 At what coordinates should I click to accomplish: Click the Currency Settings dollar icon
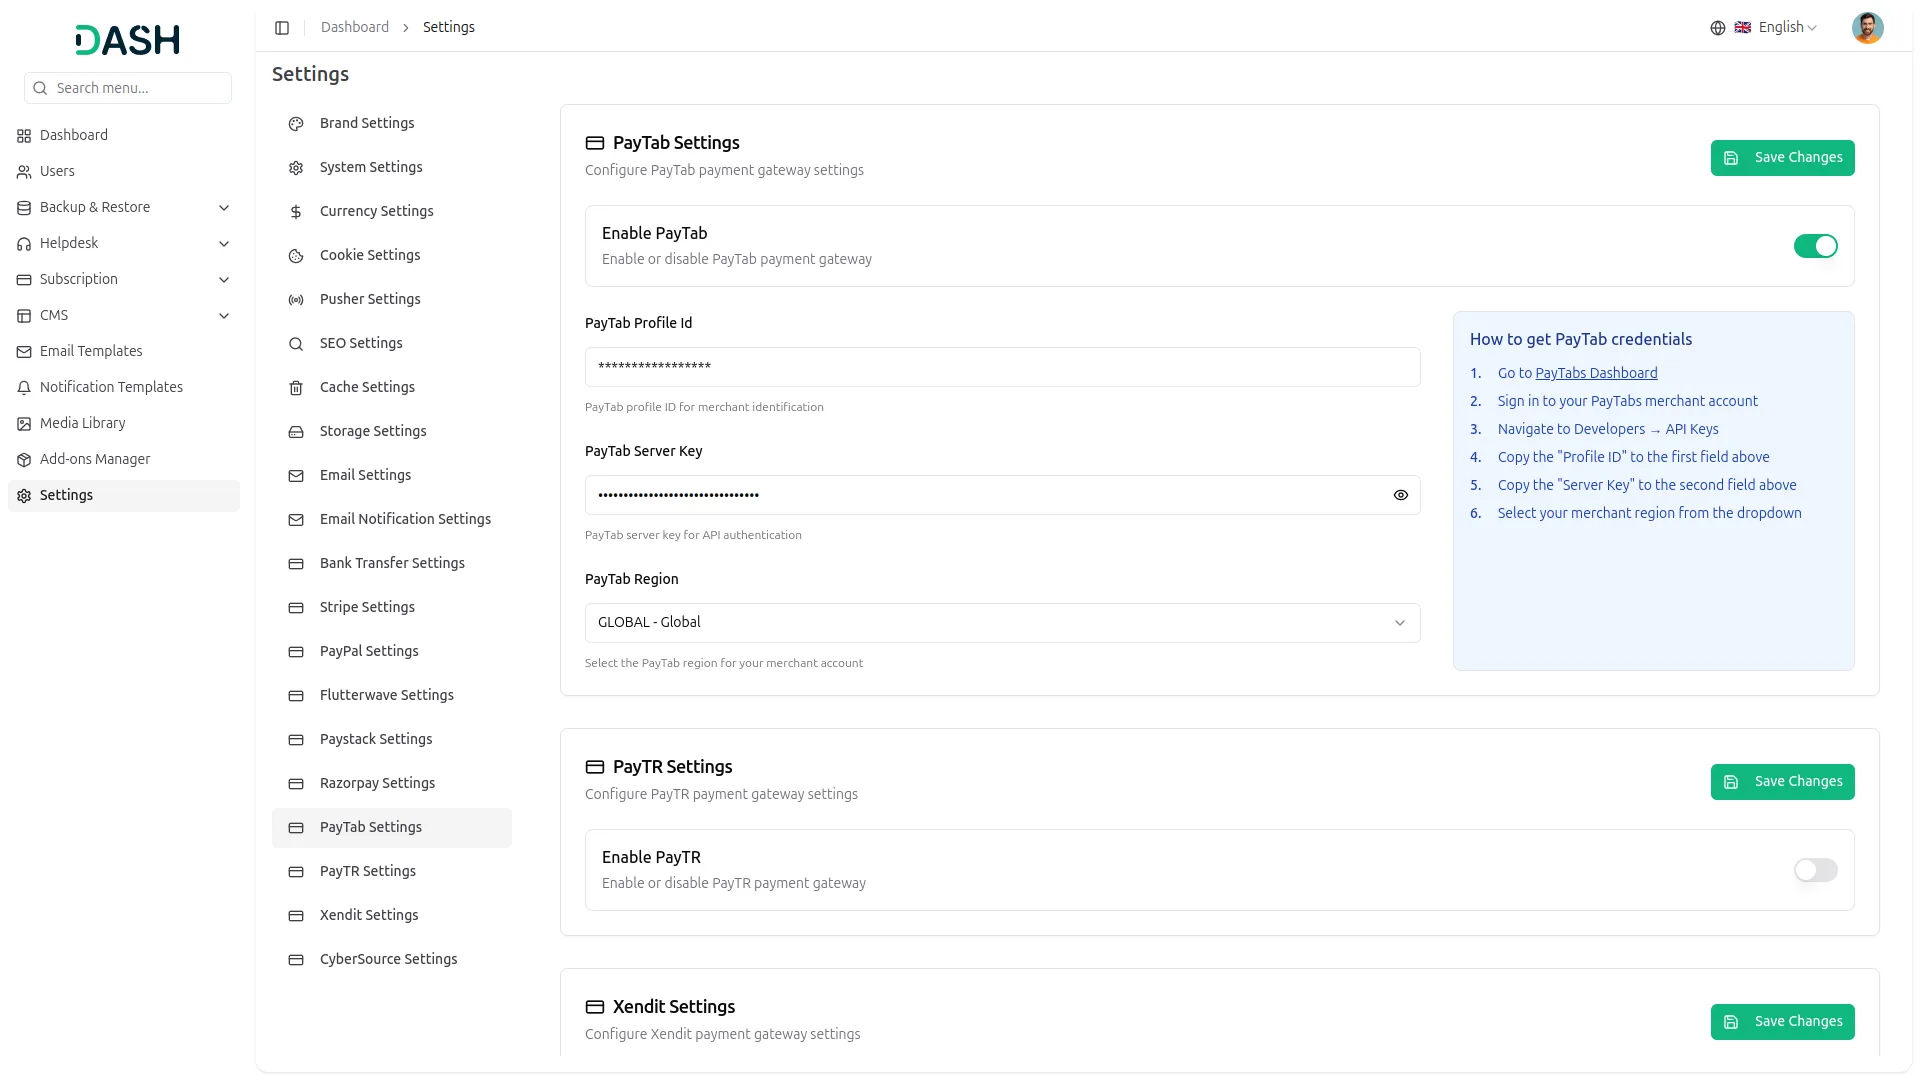pos(296,212)
